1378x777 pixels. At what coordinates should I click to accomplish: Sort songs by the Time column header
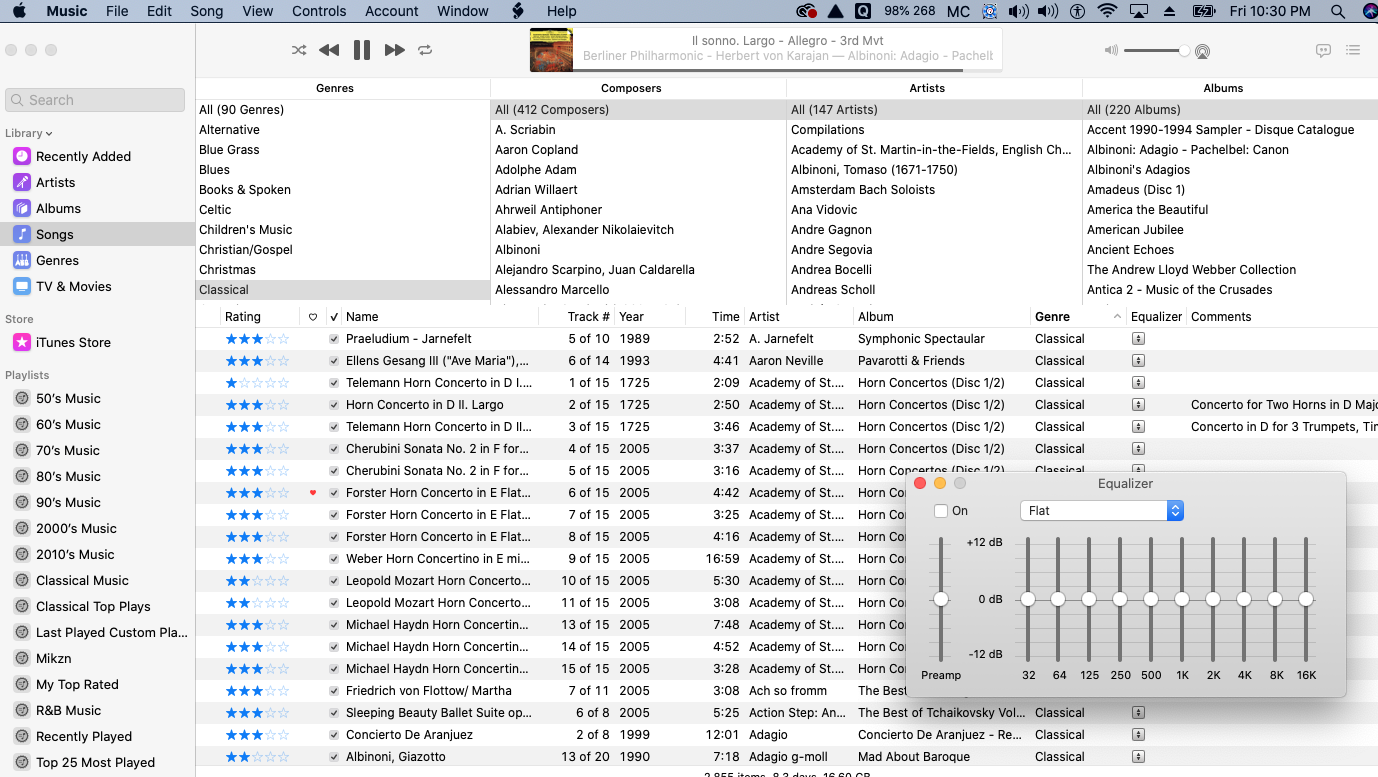(715, 317)
